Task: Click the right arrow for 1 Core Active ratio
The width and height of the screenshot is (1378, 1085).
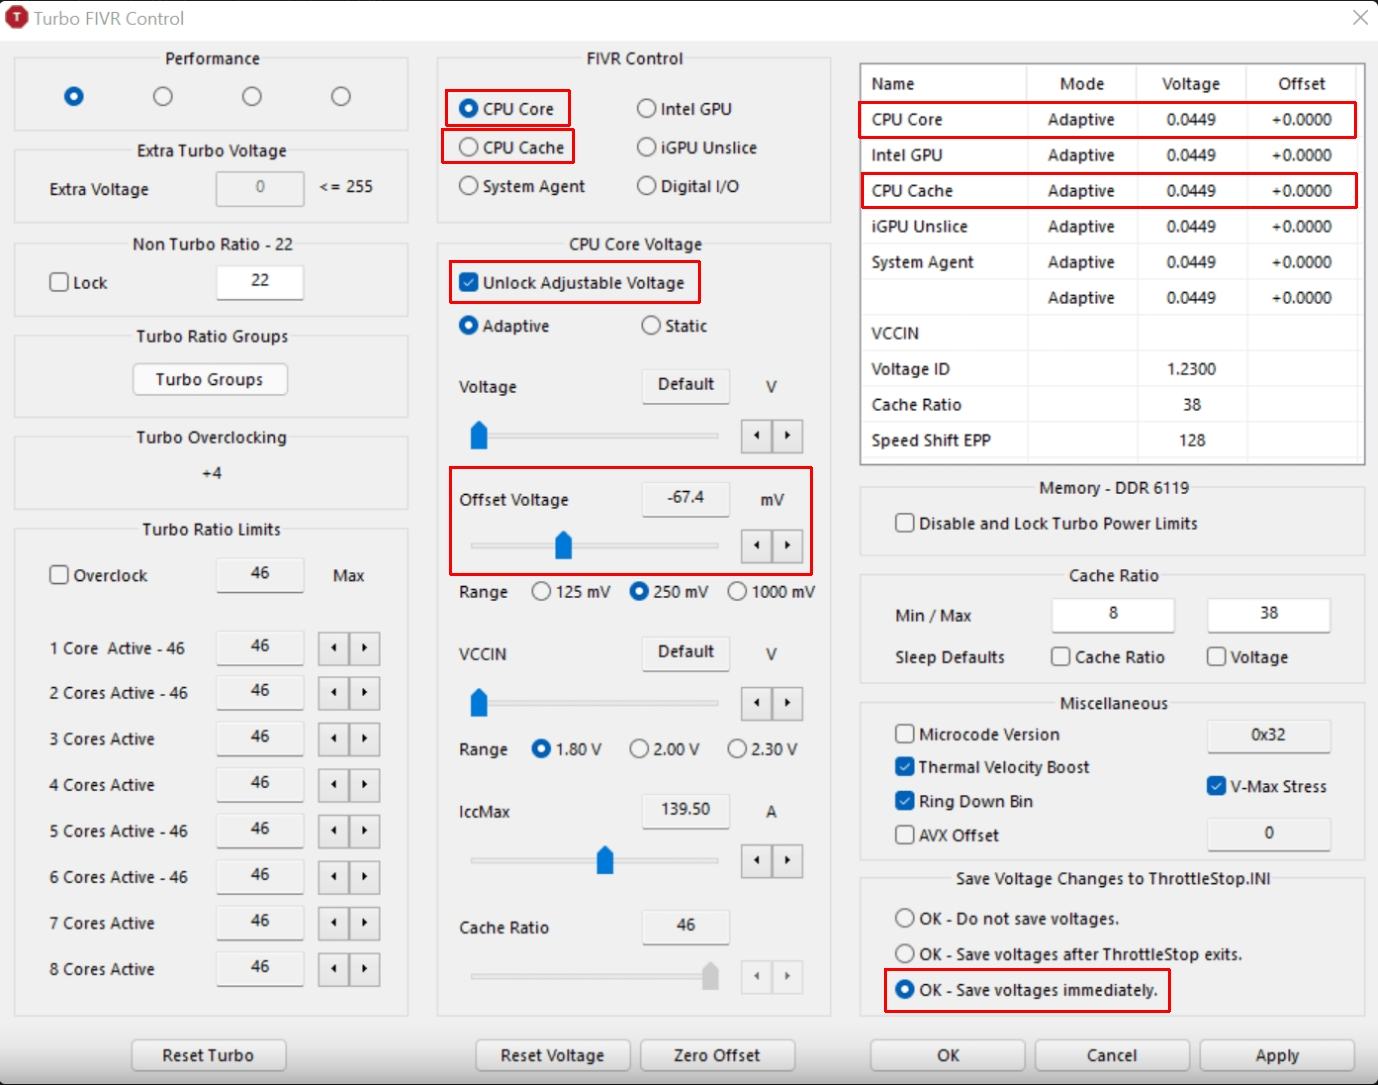Action: pos(364,648)
